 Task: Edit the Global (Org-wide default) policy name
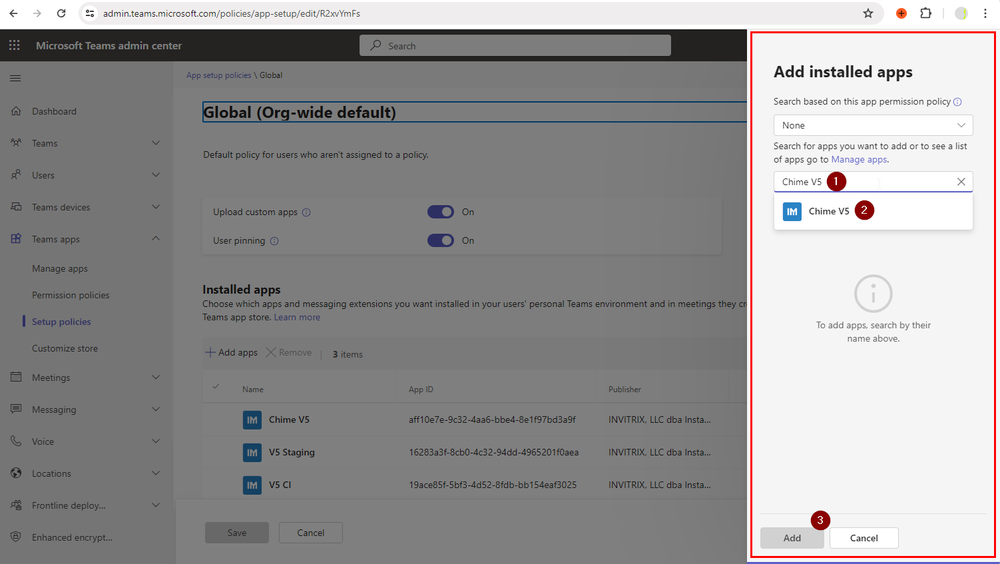(474, 112)
